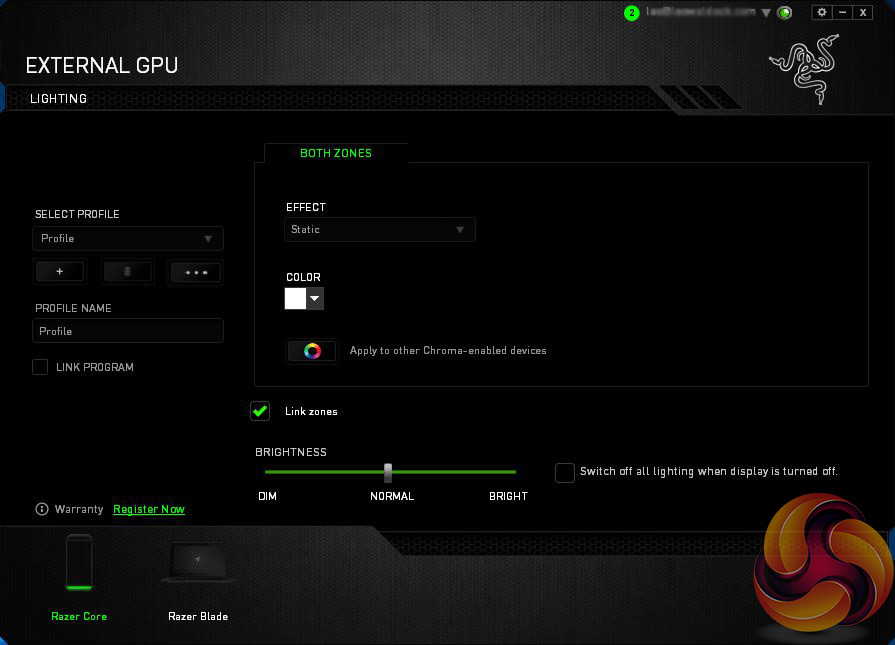Viewport: 895px width, 645px height.
Task: Click the Warranty info icon
Action: point(42,509)
